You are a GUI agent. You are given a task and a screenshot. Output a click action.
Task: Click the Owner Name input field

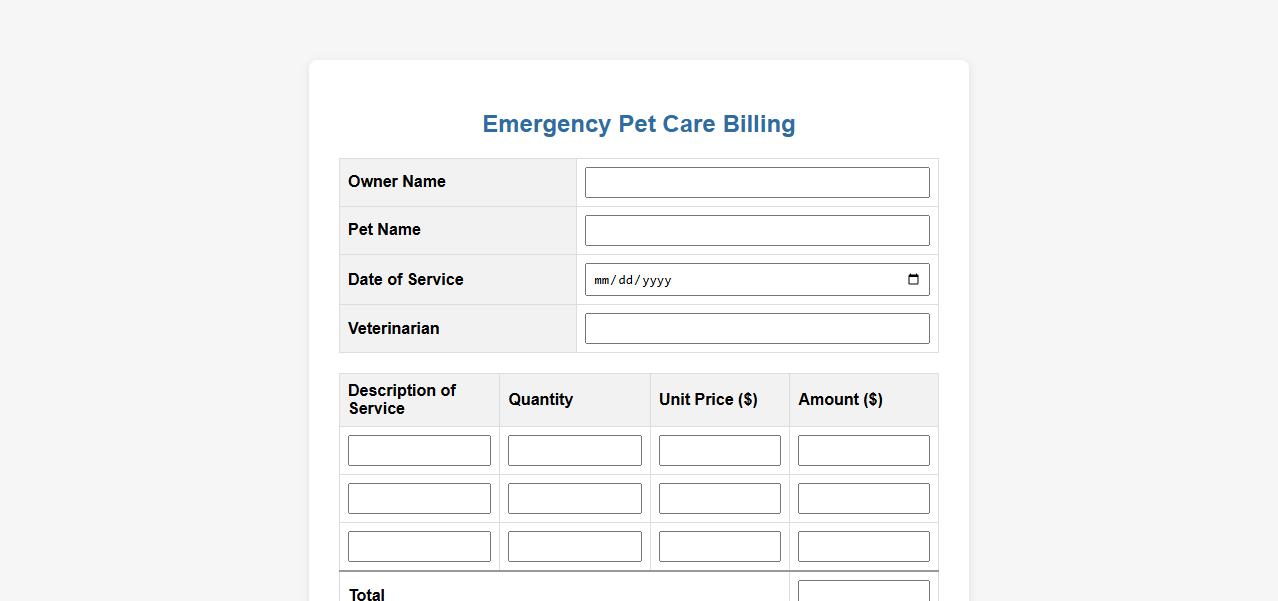pyautogui.click(x=757, y=183)
